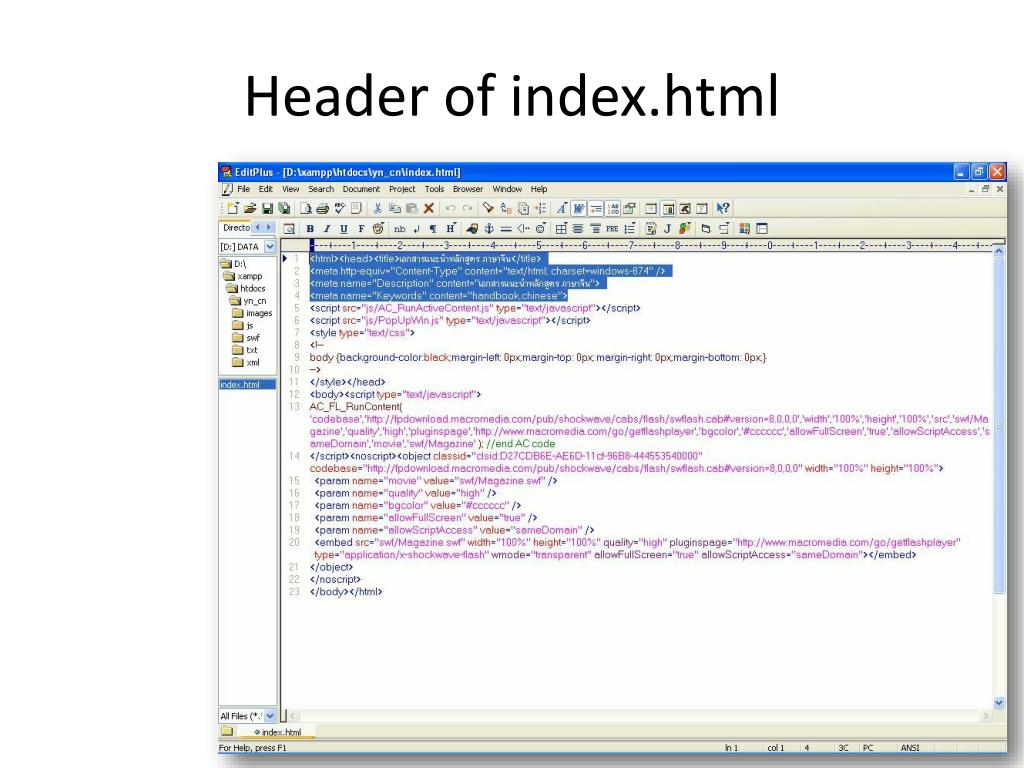Click the nb non-breaking space icon

tap(400, 229)
